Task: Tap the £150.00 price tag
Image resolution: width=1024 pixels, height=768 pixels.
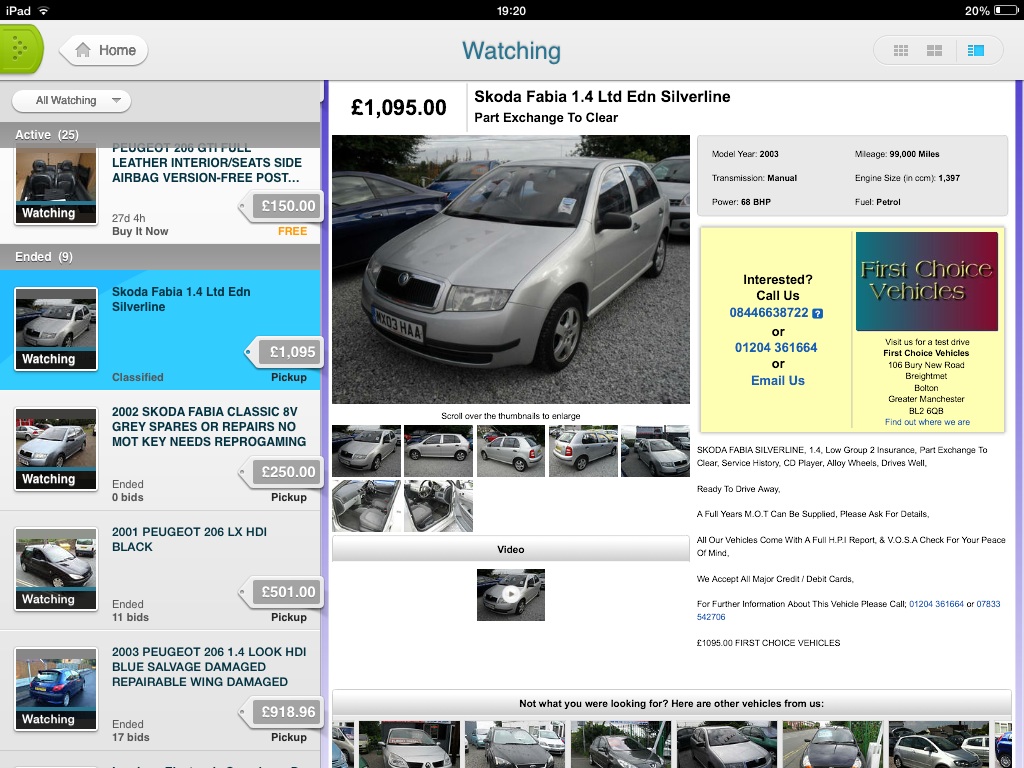Action: click(x=282, y=206)
